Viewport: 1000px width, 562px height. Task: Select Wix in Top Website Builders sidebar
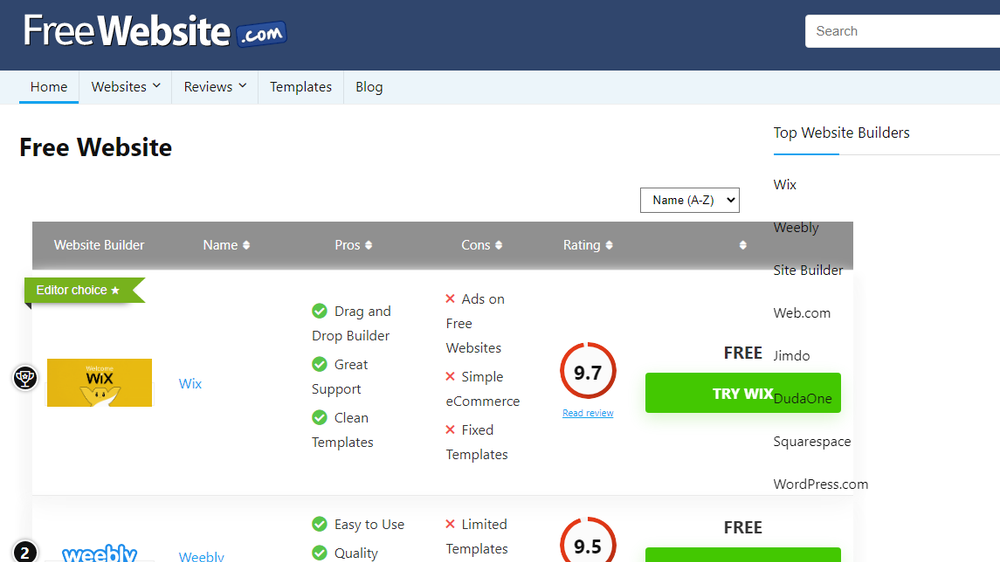point(784,184)
